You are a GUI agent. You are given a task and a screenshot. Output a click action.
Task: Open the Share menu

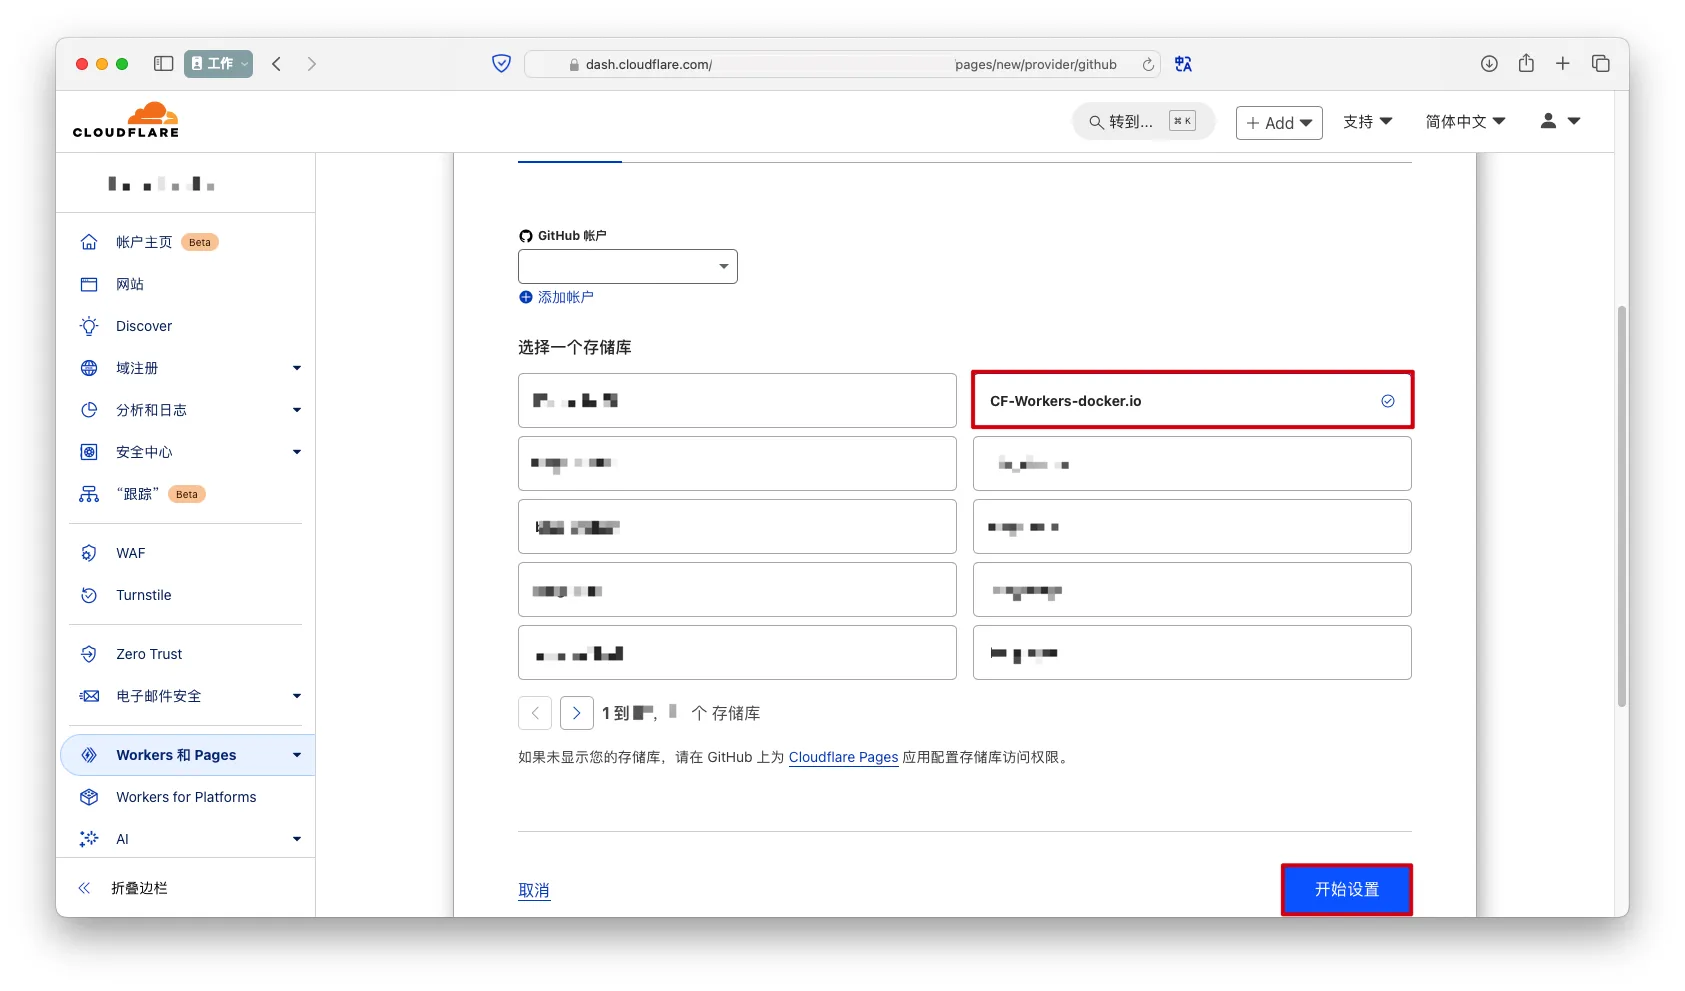tap(1526, 63)
